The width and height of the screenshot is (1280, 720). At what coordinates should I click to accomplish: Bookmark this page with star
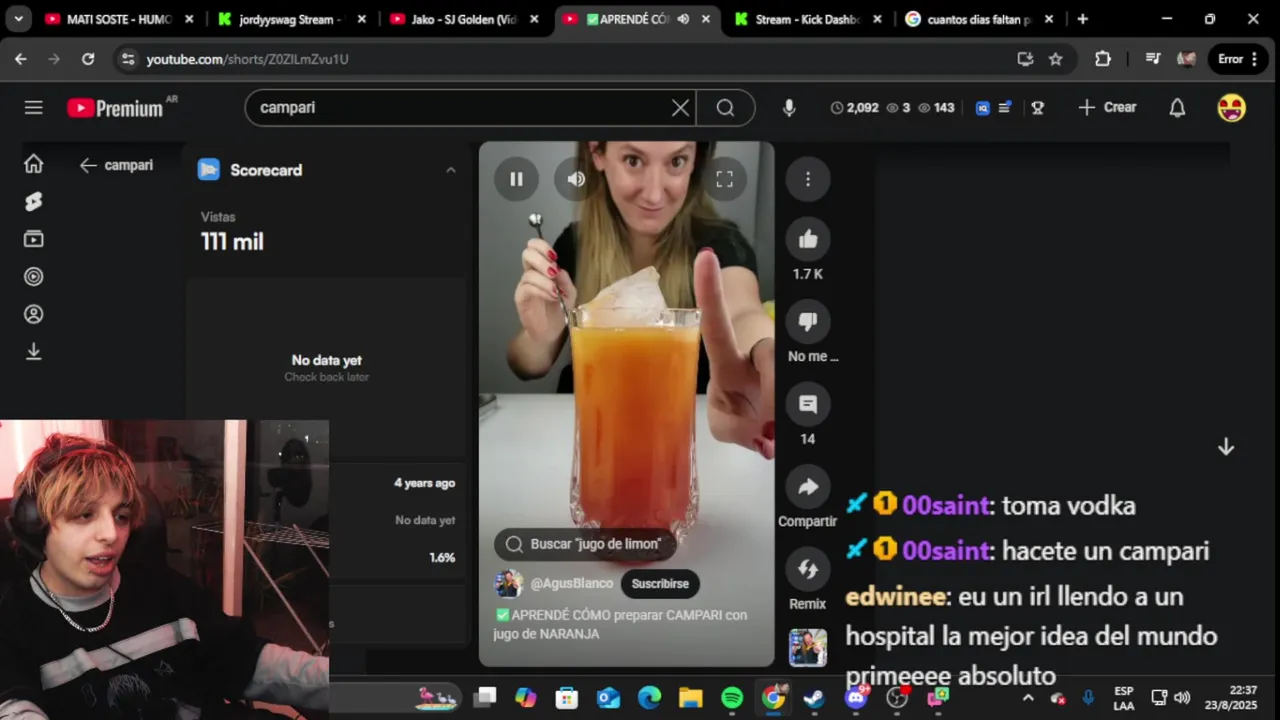[1055, 59]
